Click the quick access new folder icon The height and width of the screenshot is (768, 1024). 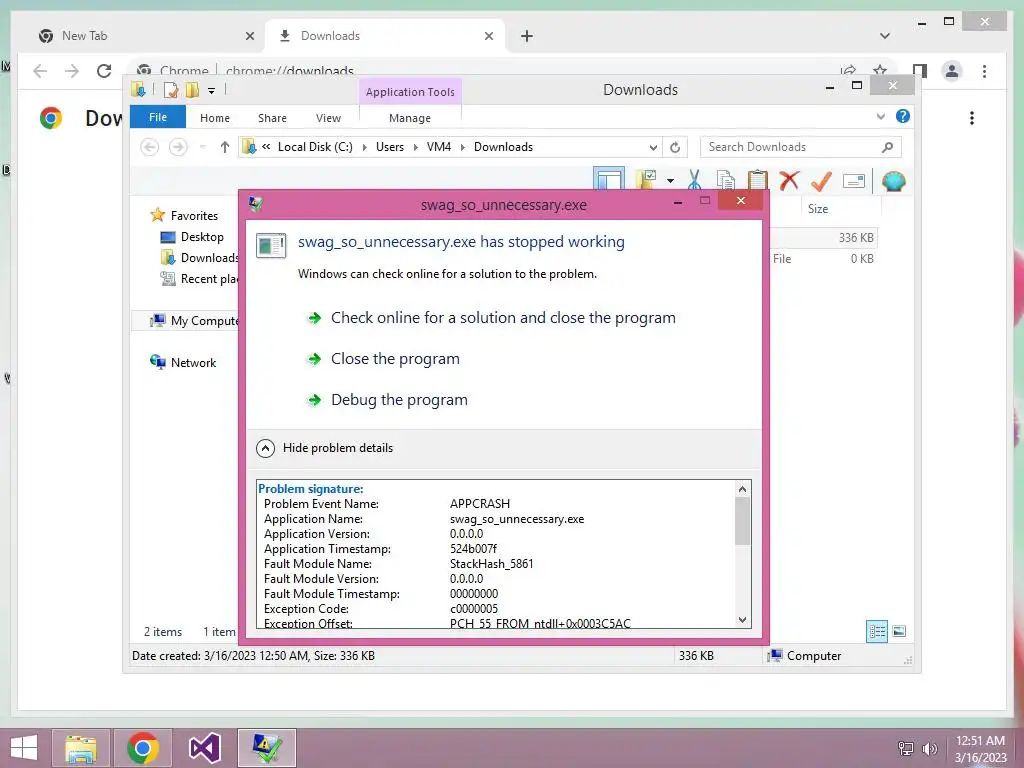click(193, 90)
